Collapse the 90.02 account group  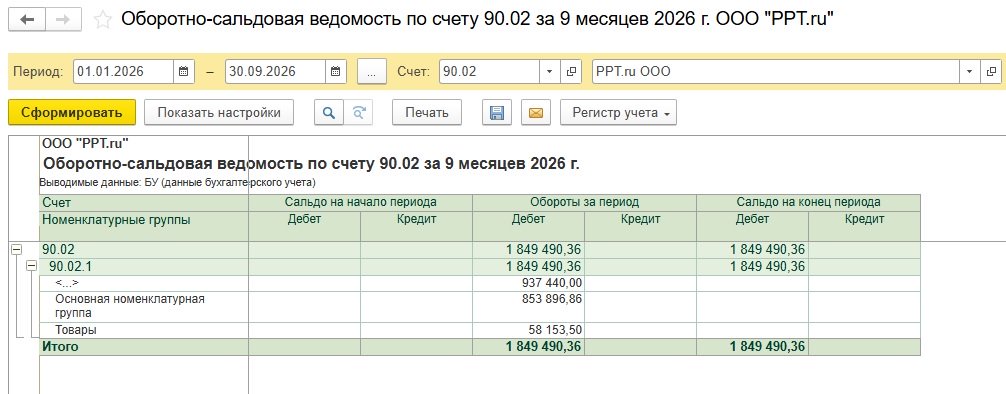pos(16,249)
